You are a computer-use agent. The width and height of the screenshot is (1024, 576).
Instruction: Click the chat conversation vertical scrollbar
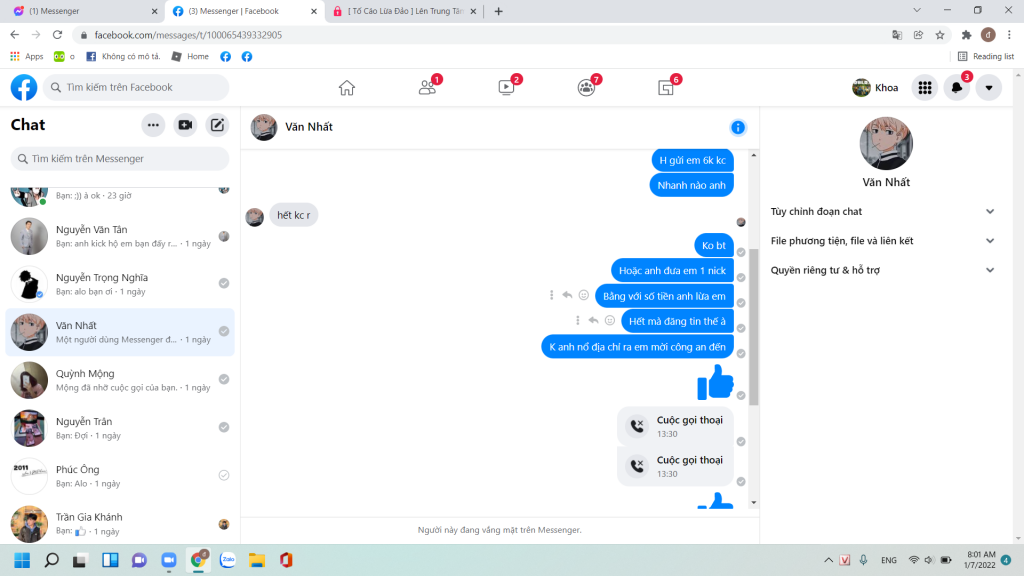(754, 330)
